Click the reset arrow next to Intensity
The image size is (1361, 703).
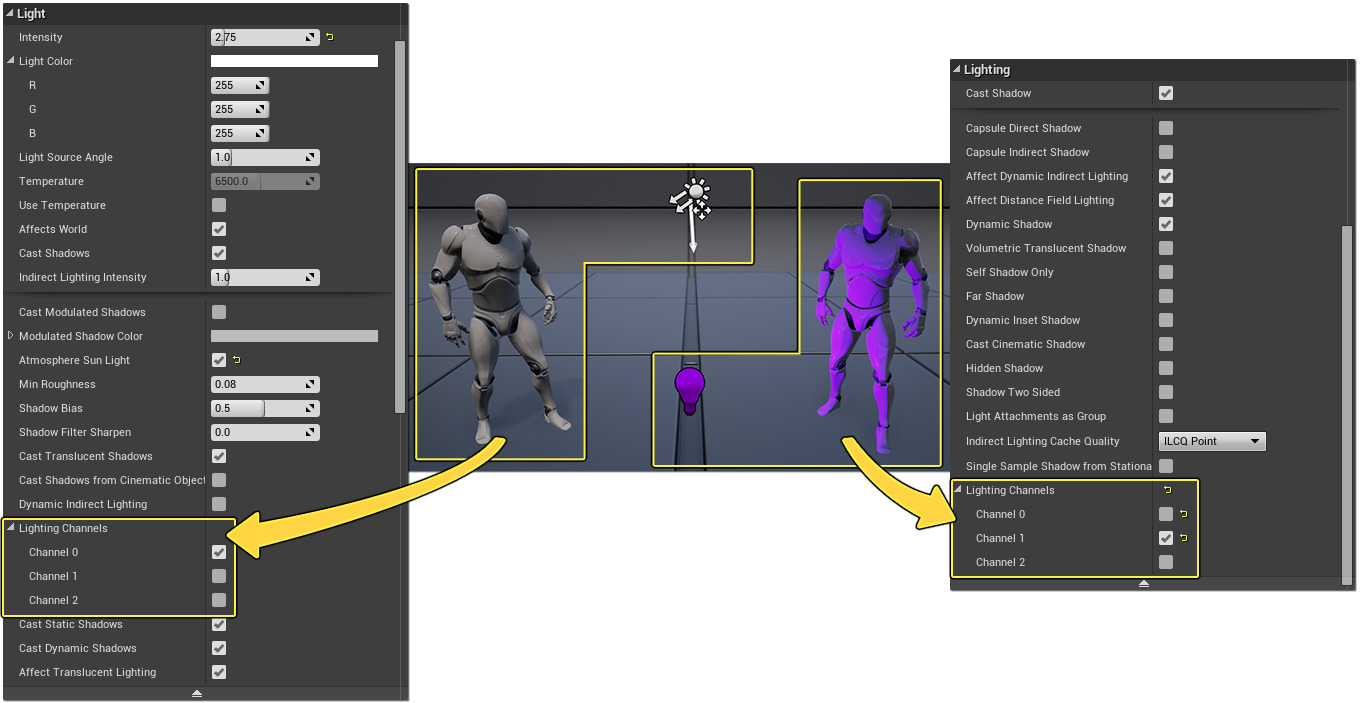(330, 37)
